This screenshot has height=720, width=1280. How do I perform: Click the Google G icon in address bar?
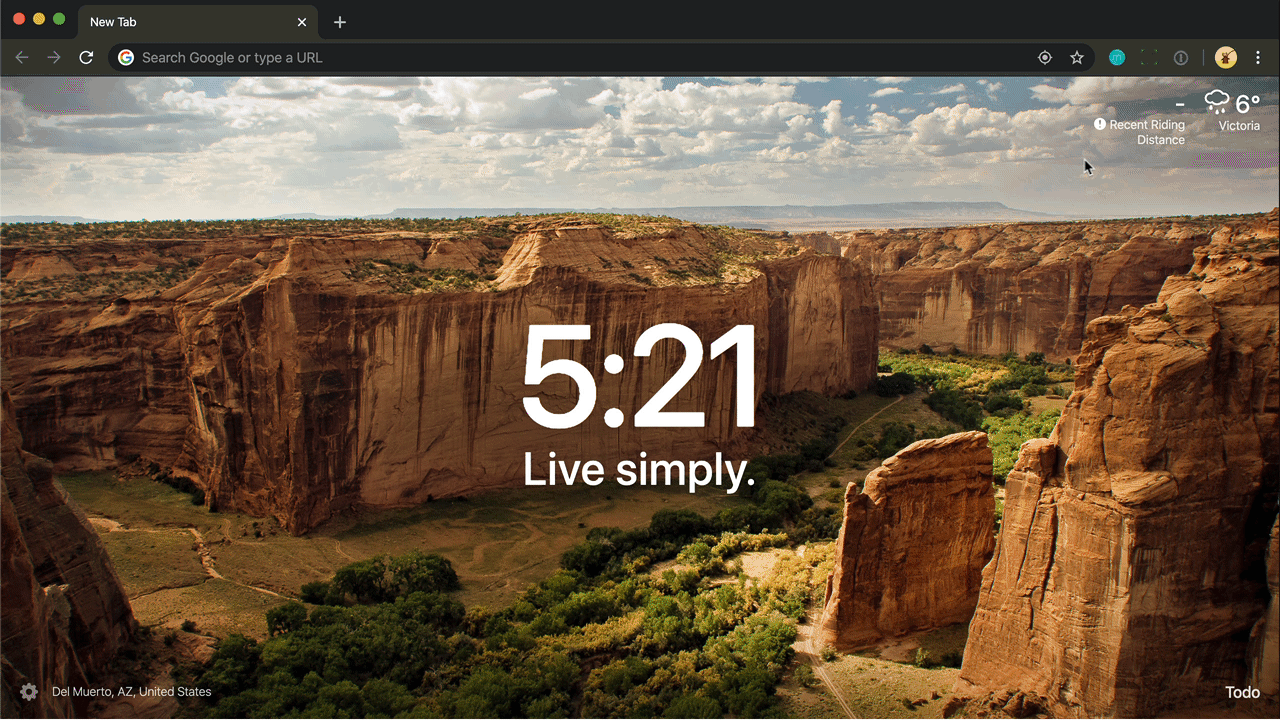click(x=126, y=58)
